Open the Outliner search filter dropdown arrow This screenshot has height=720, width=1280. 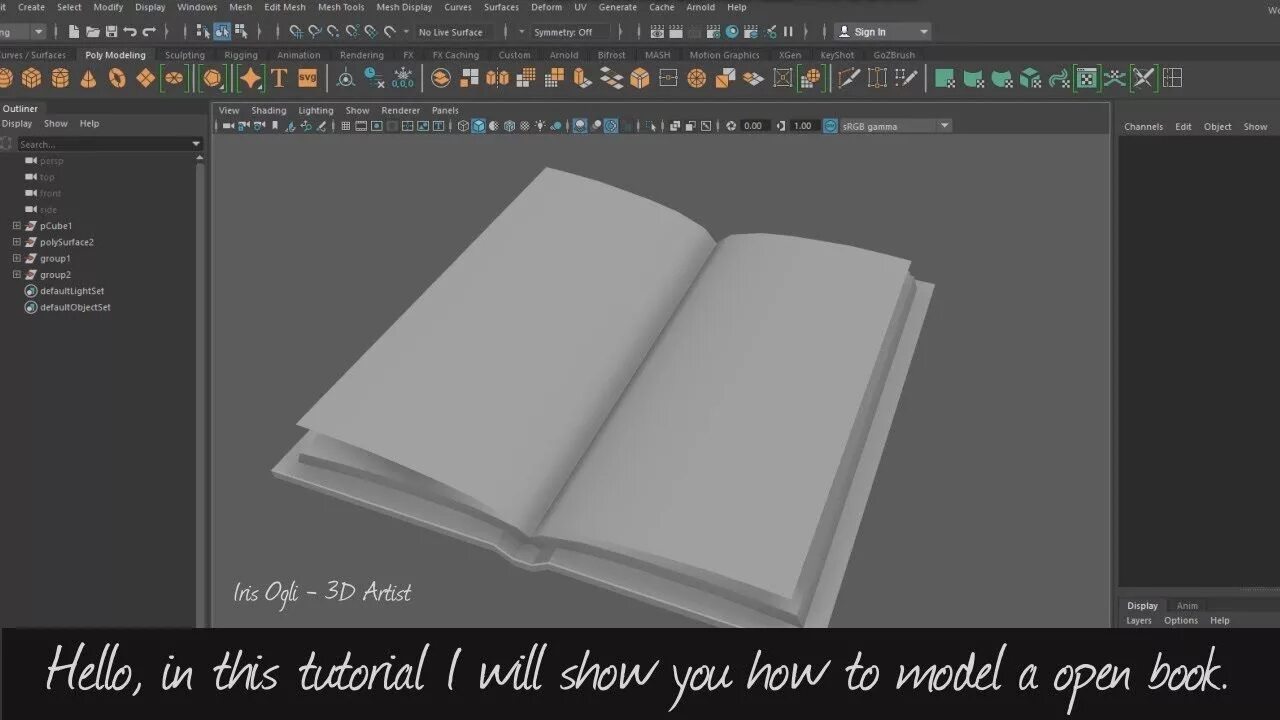pos(196,144)
